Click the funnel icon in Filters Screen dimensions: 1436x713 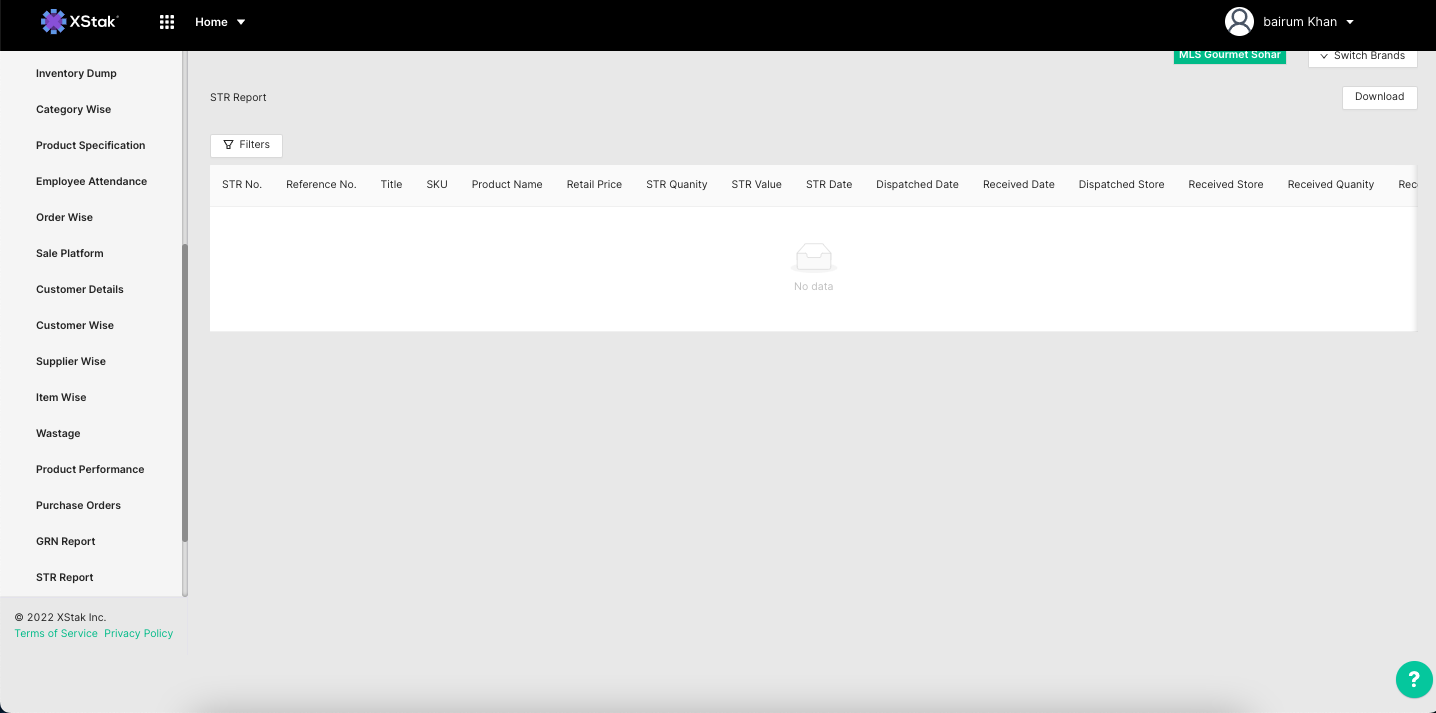(x=229, y=145)
